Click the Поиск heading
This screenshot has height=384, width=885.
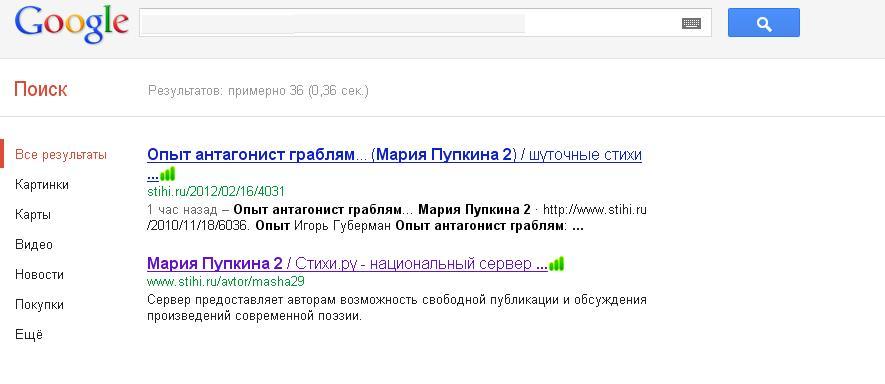pos(40,89)
